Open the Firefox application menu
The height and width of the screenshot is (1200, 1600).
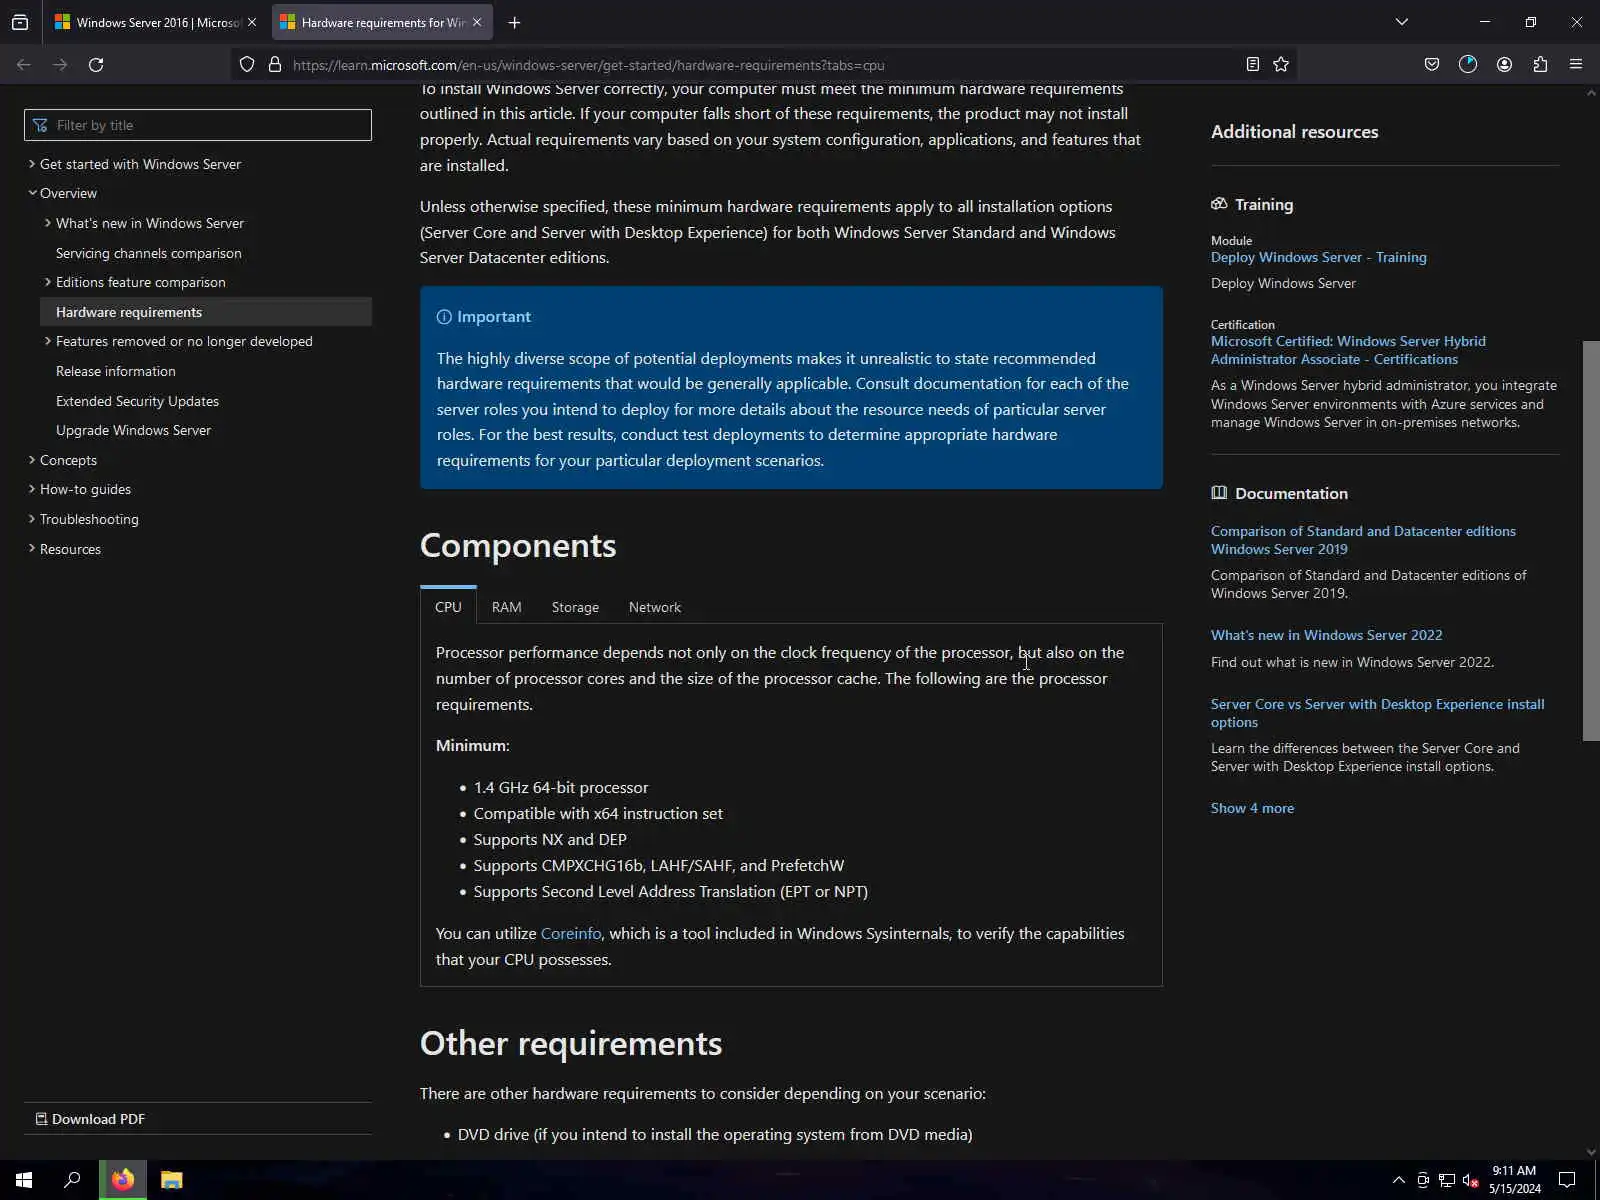(x=1576, y=65)
